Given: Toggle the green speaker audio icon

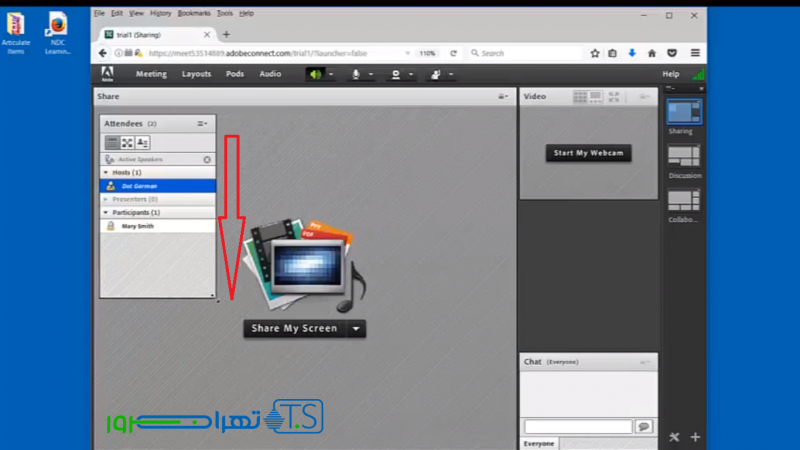Looking at the screenshot, I should point(316,74).
